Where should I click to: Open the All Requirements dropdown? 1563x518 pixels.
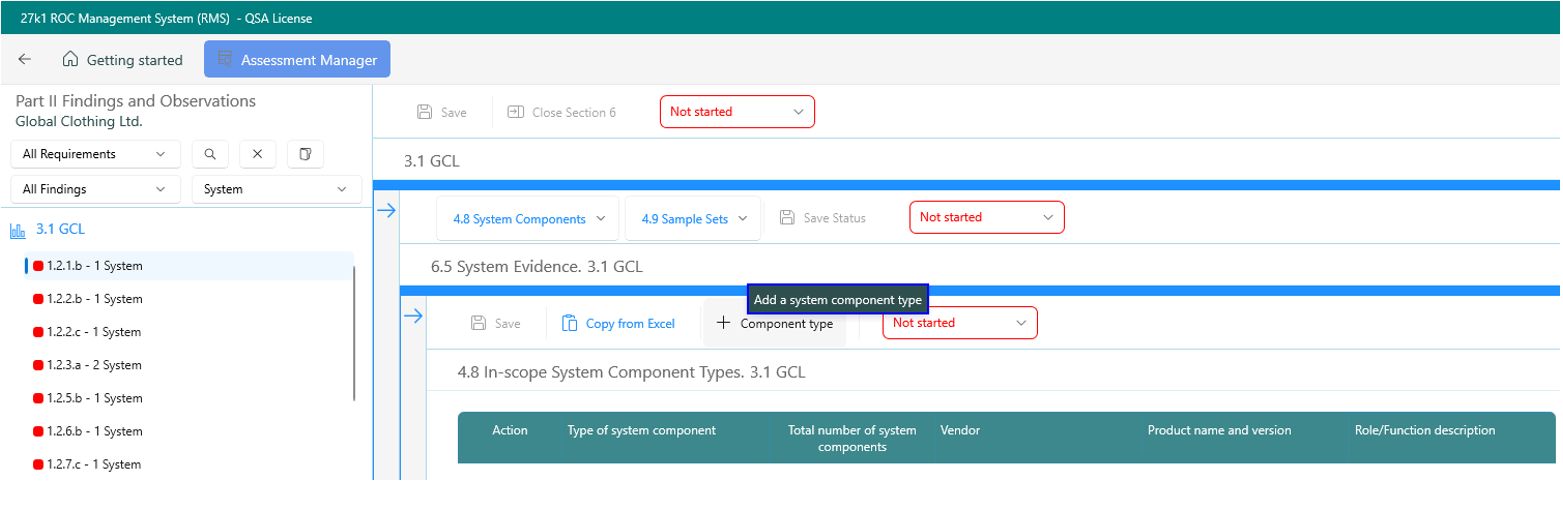click(x=95, y=154)
